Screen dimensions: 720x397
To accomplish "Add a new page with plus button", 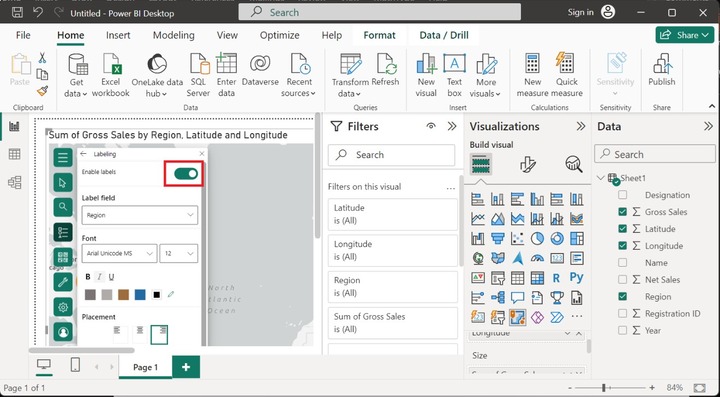I will pos(186,367).
